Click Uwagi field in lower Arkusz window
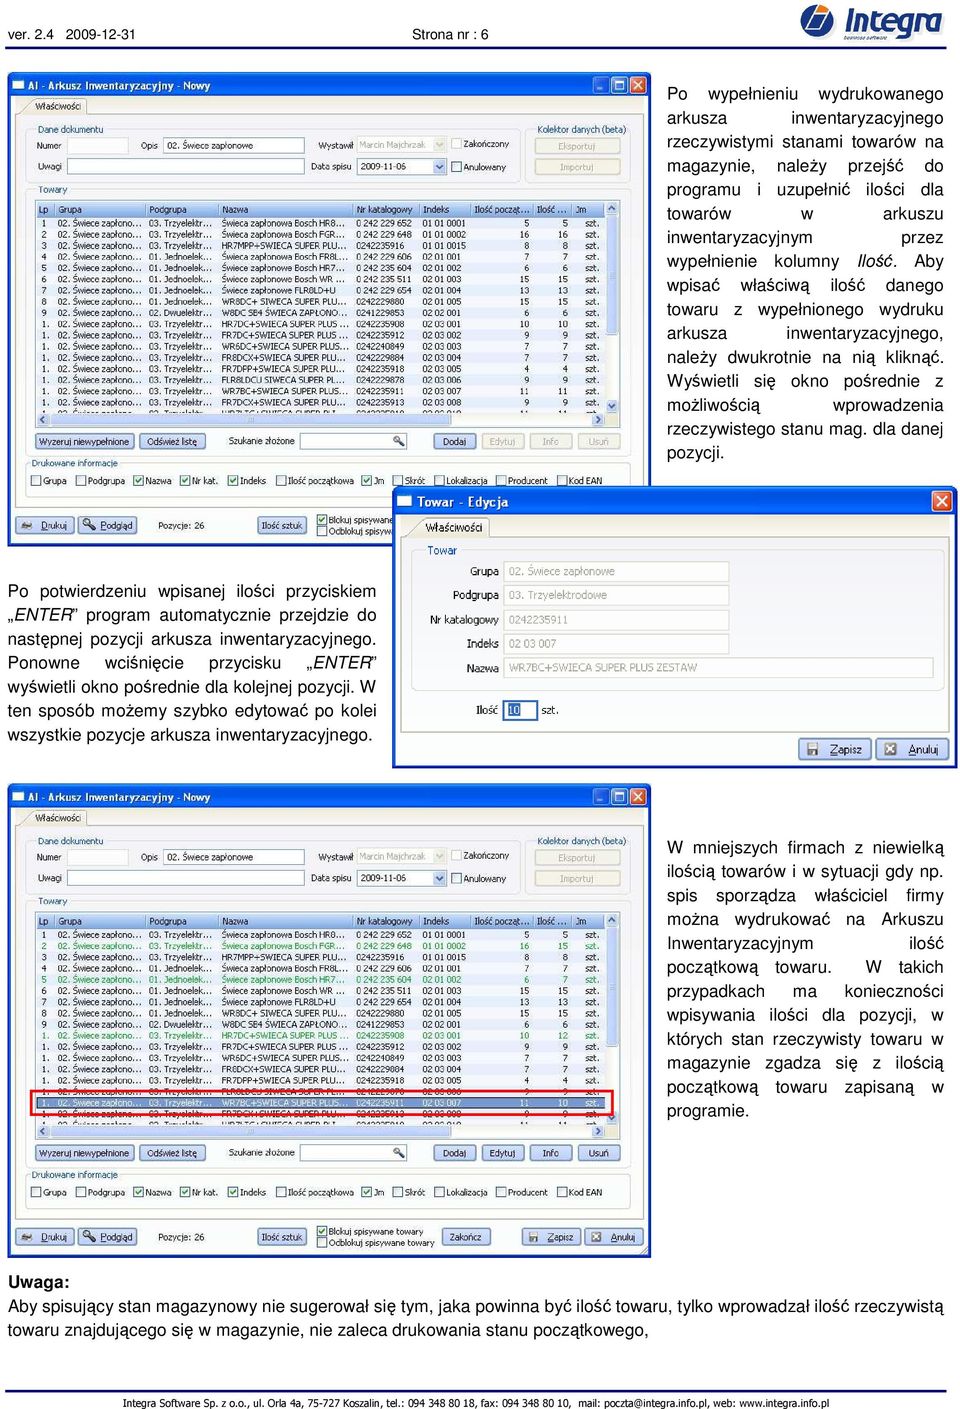 point(185,878)
